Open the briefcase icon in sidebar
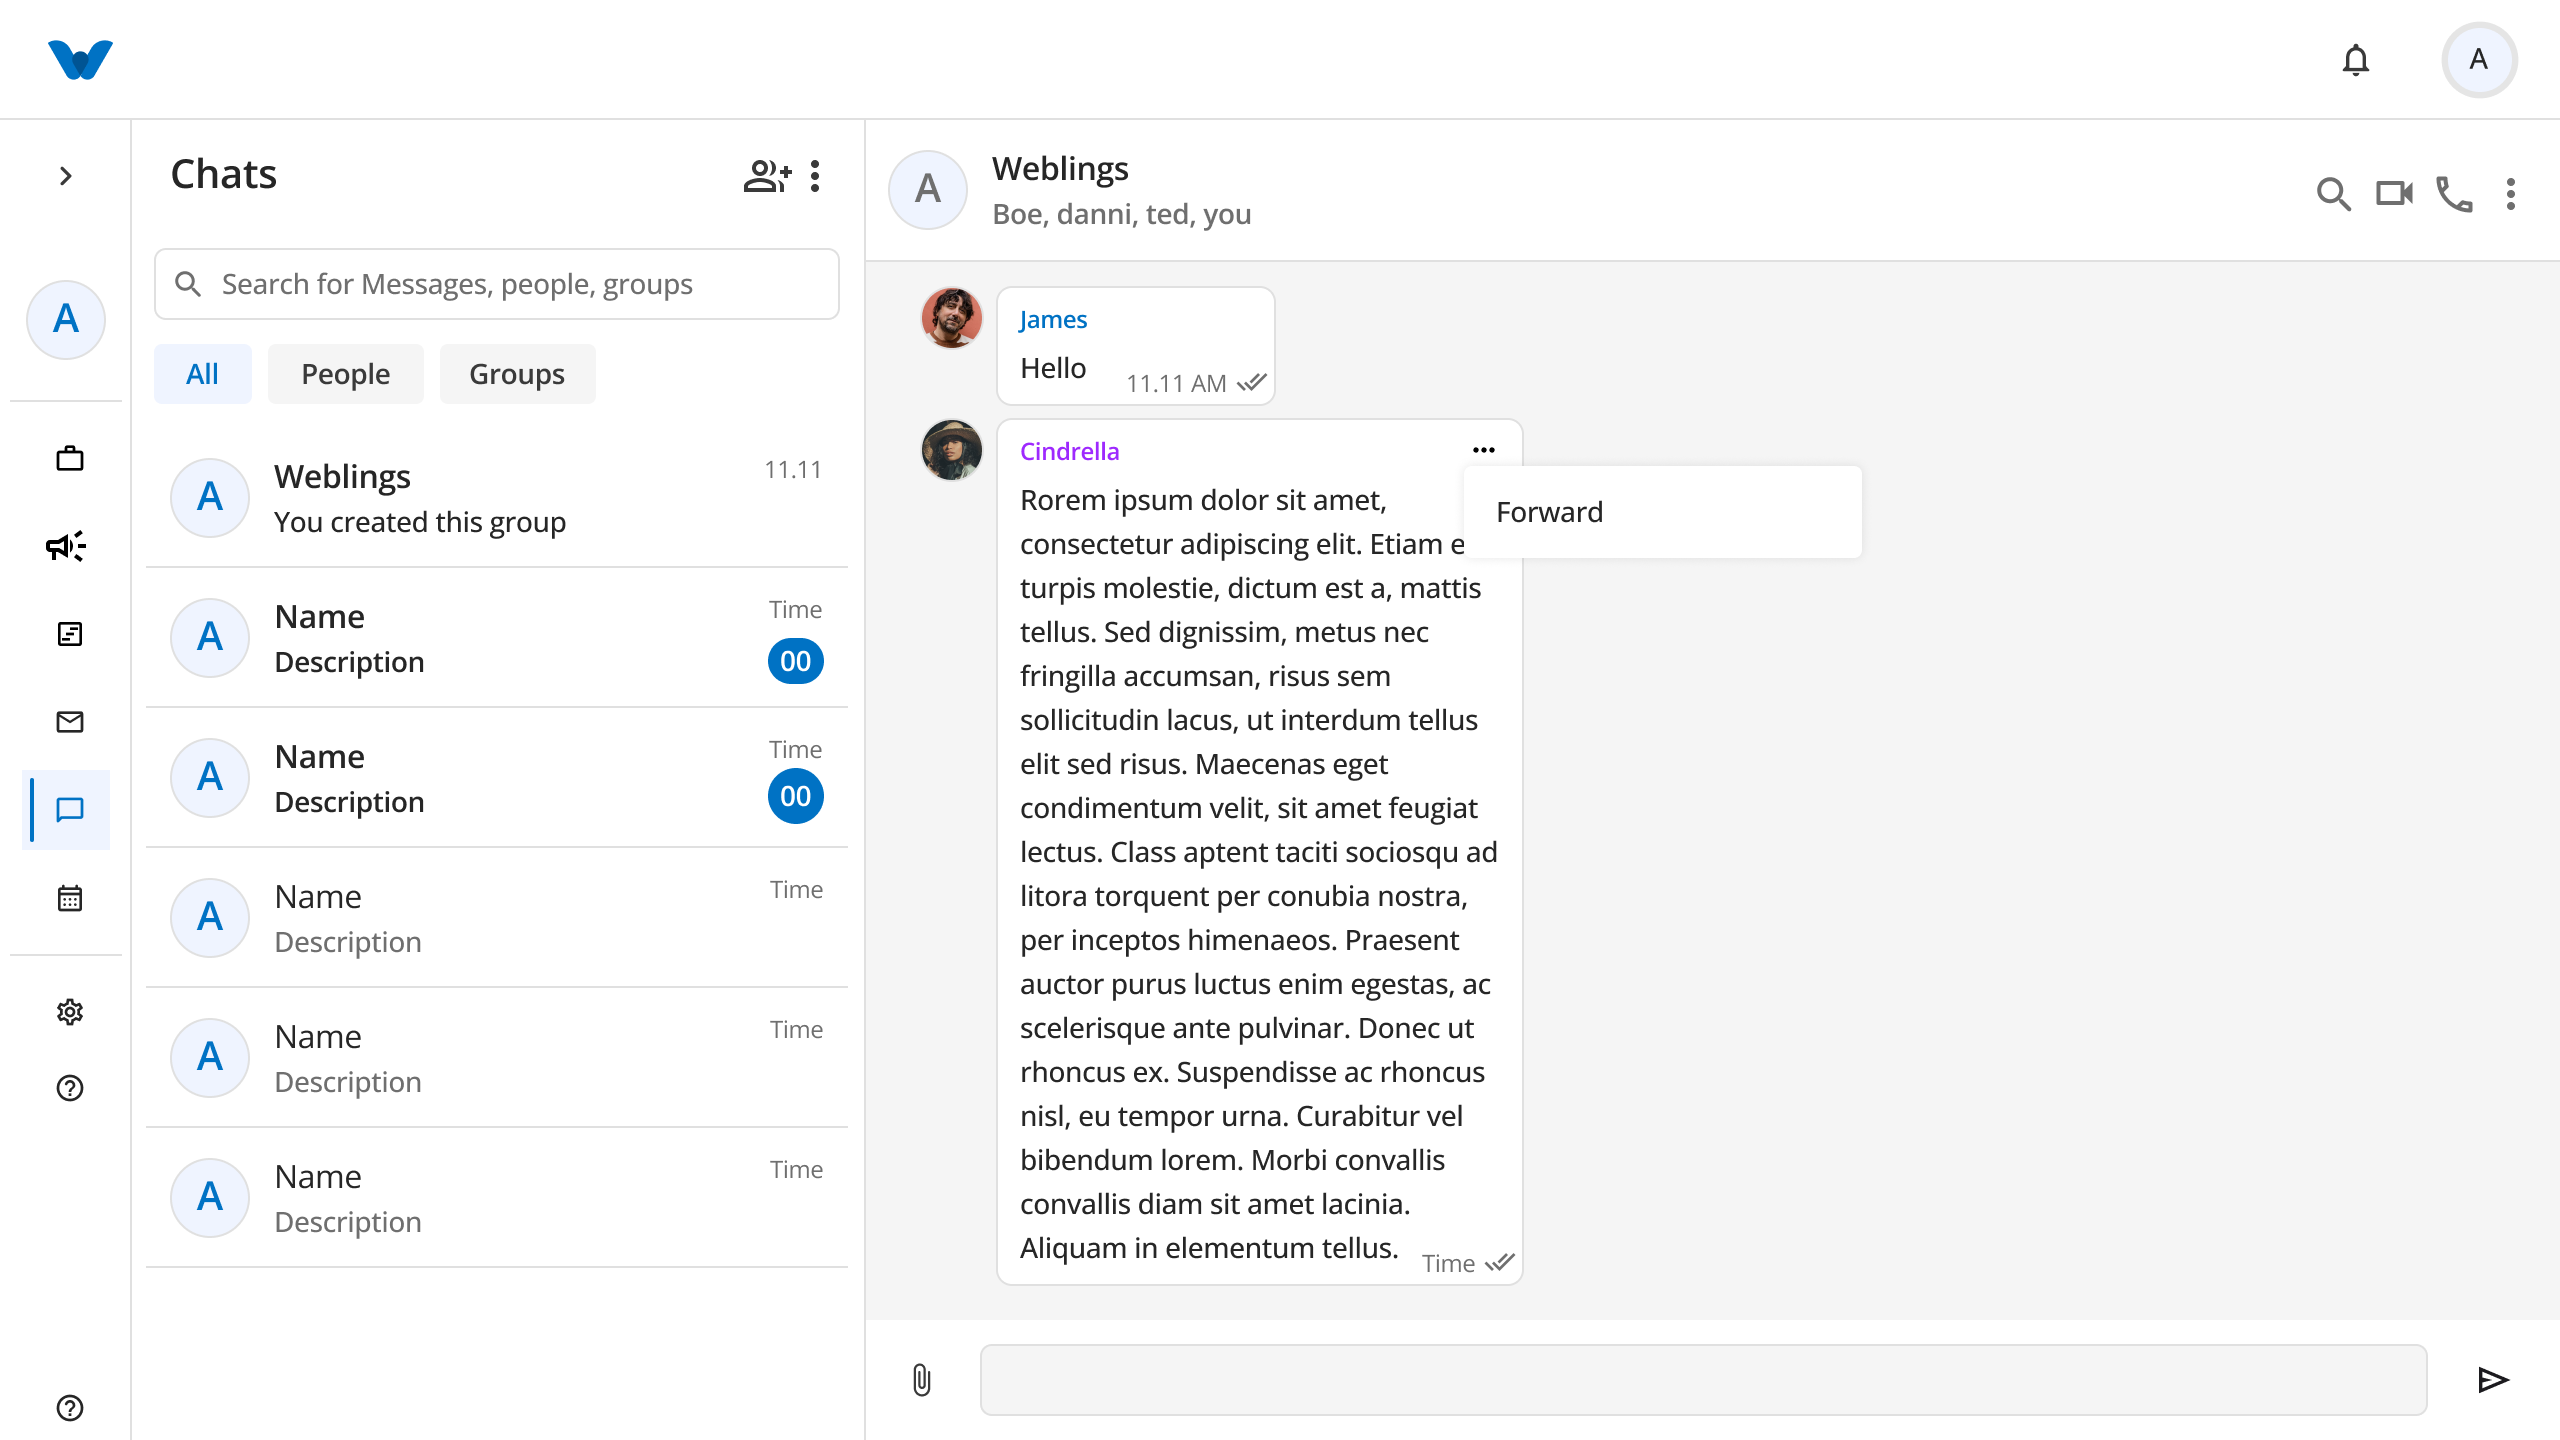The height and width of the screenshot is (1440, 2560). coord(70,458)
